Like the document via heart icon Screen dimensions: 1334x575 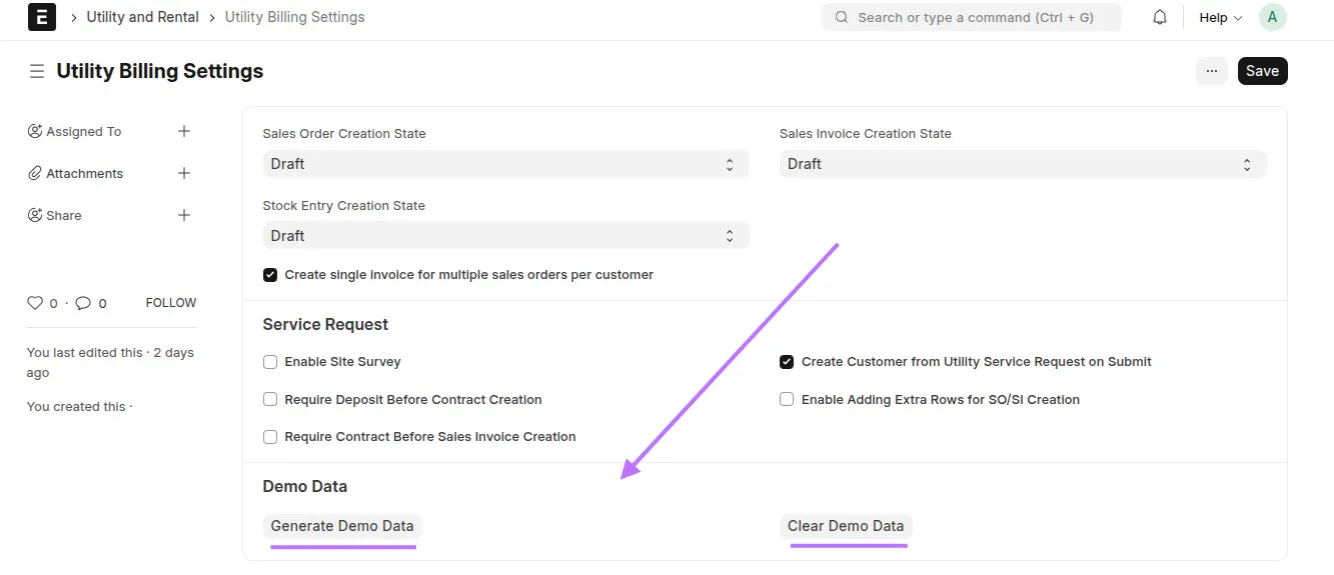tap(35, 303)
